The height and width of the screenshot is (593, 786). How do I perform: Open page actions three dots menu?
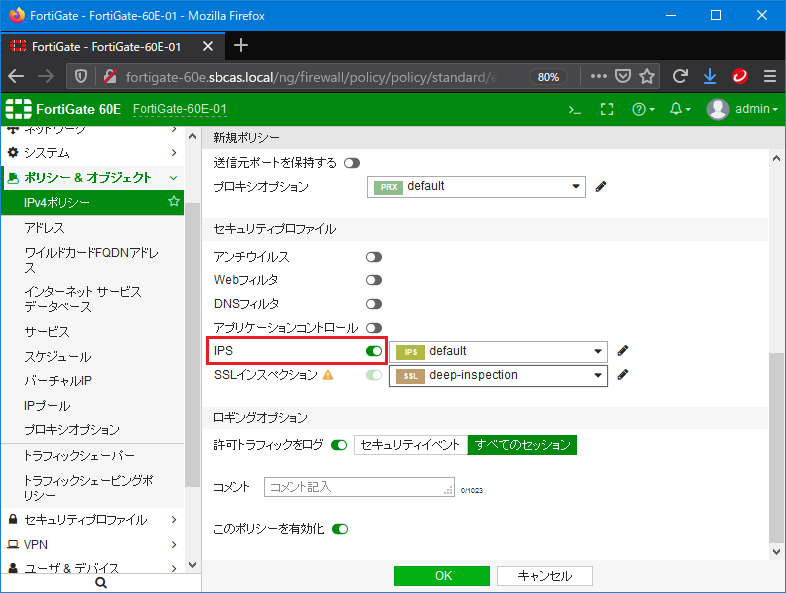coord(599,77)
